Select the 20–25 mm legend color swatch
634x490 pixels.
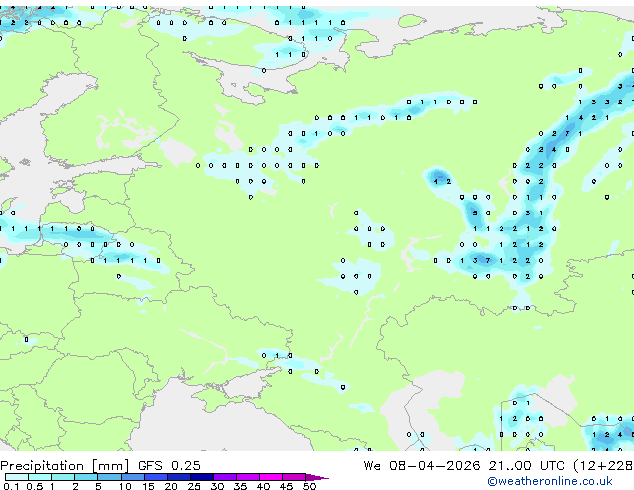[x=178, y=477]
